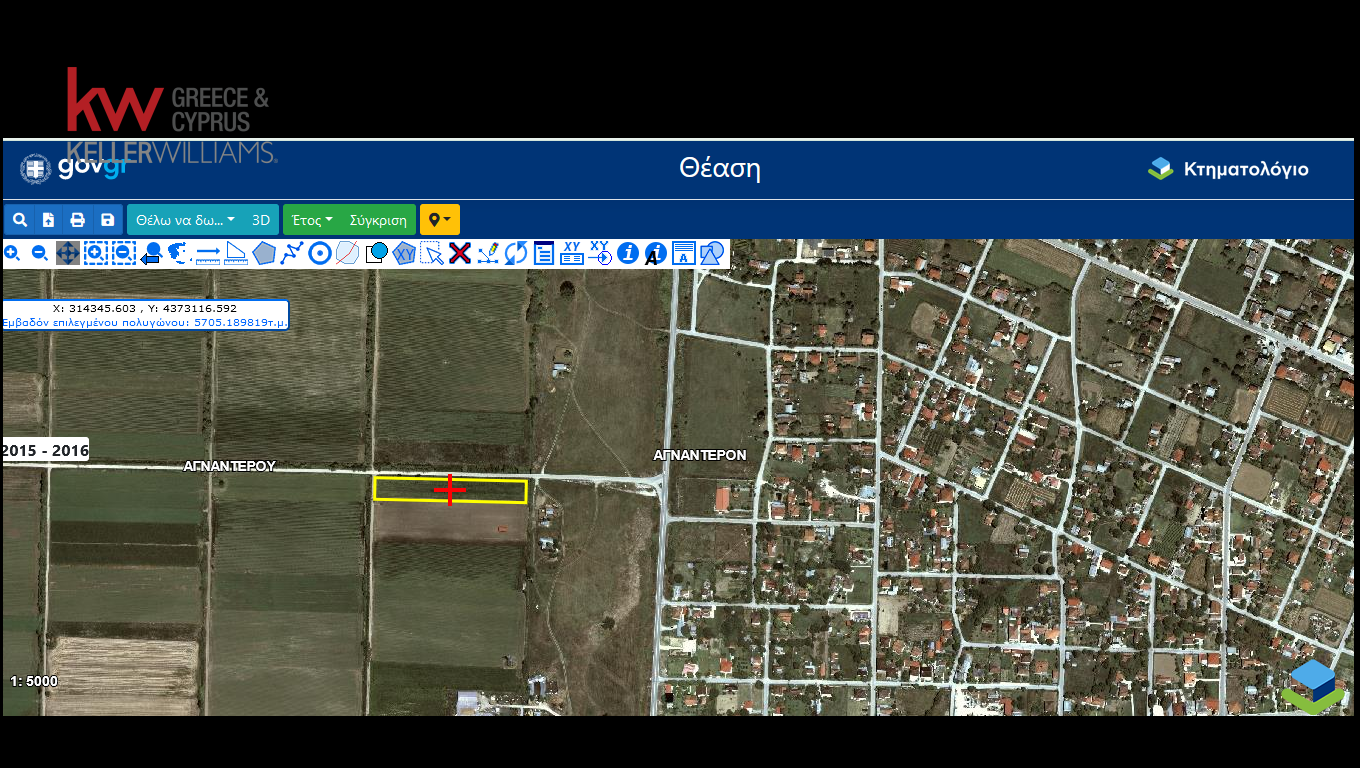Click the ΑΓΝΑΝΤΕΡΟΝ map label
The width and height of the screenshot is (1360, 768).
click(x=700, y=454)
